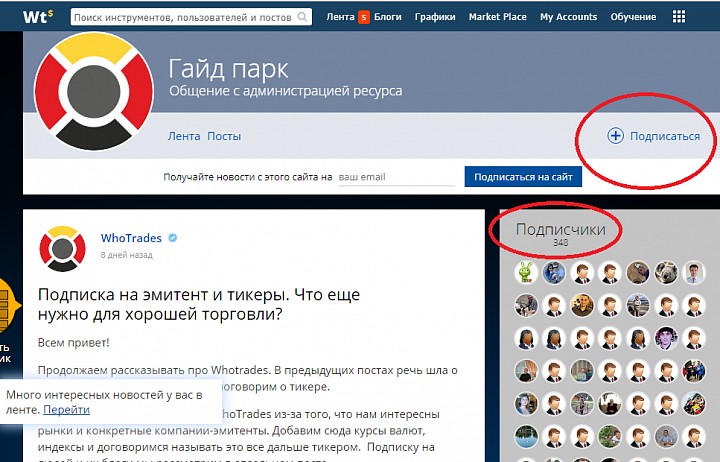This screenshot has width=720, height=462.
Task: Click the Подписаться link
Action: point(664,136)
